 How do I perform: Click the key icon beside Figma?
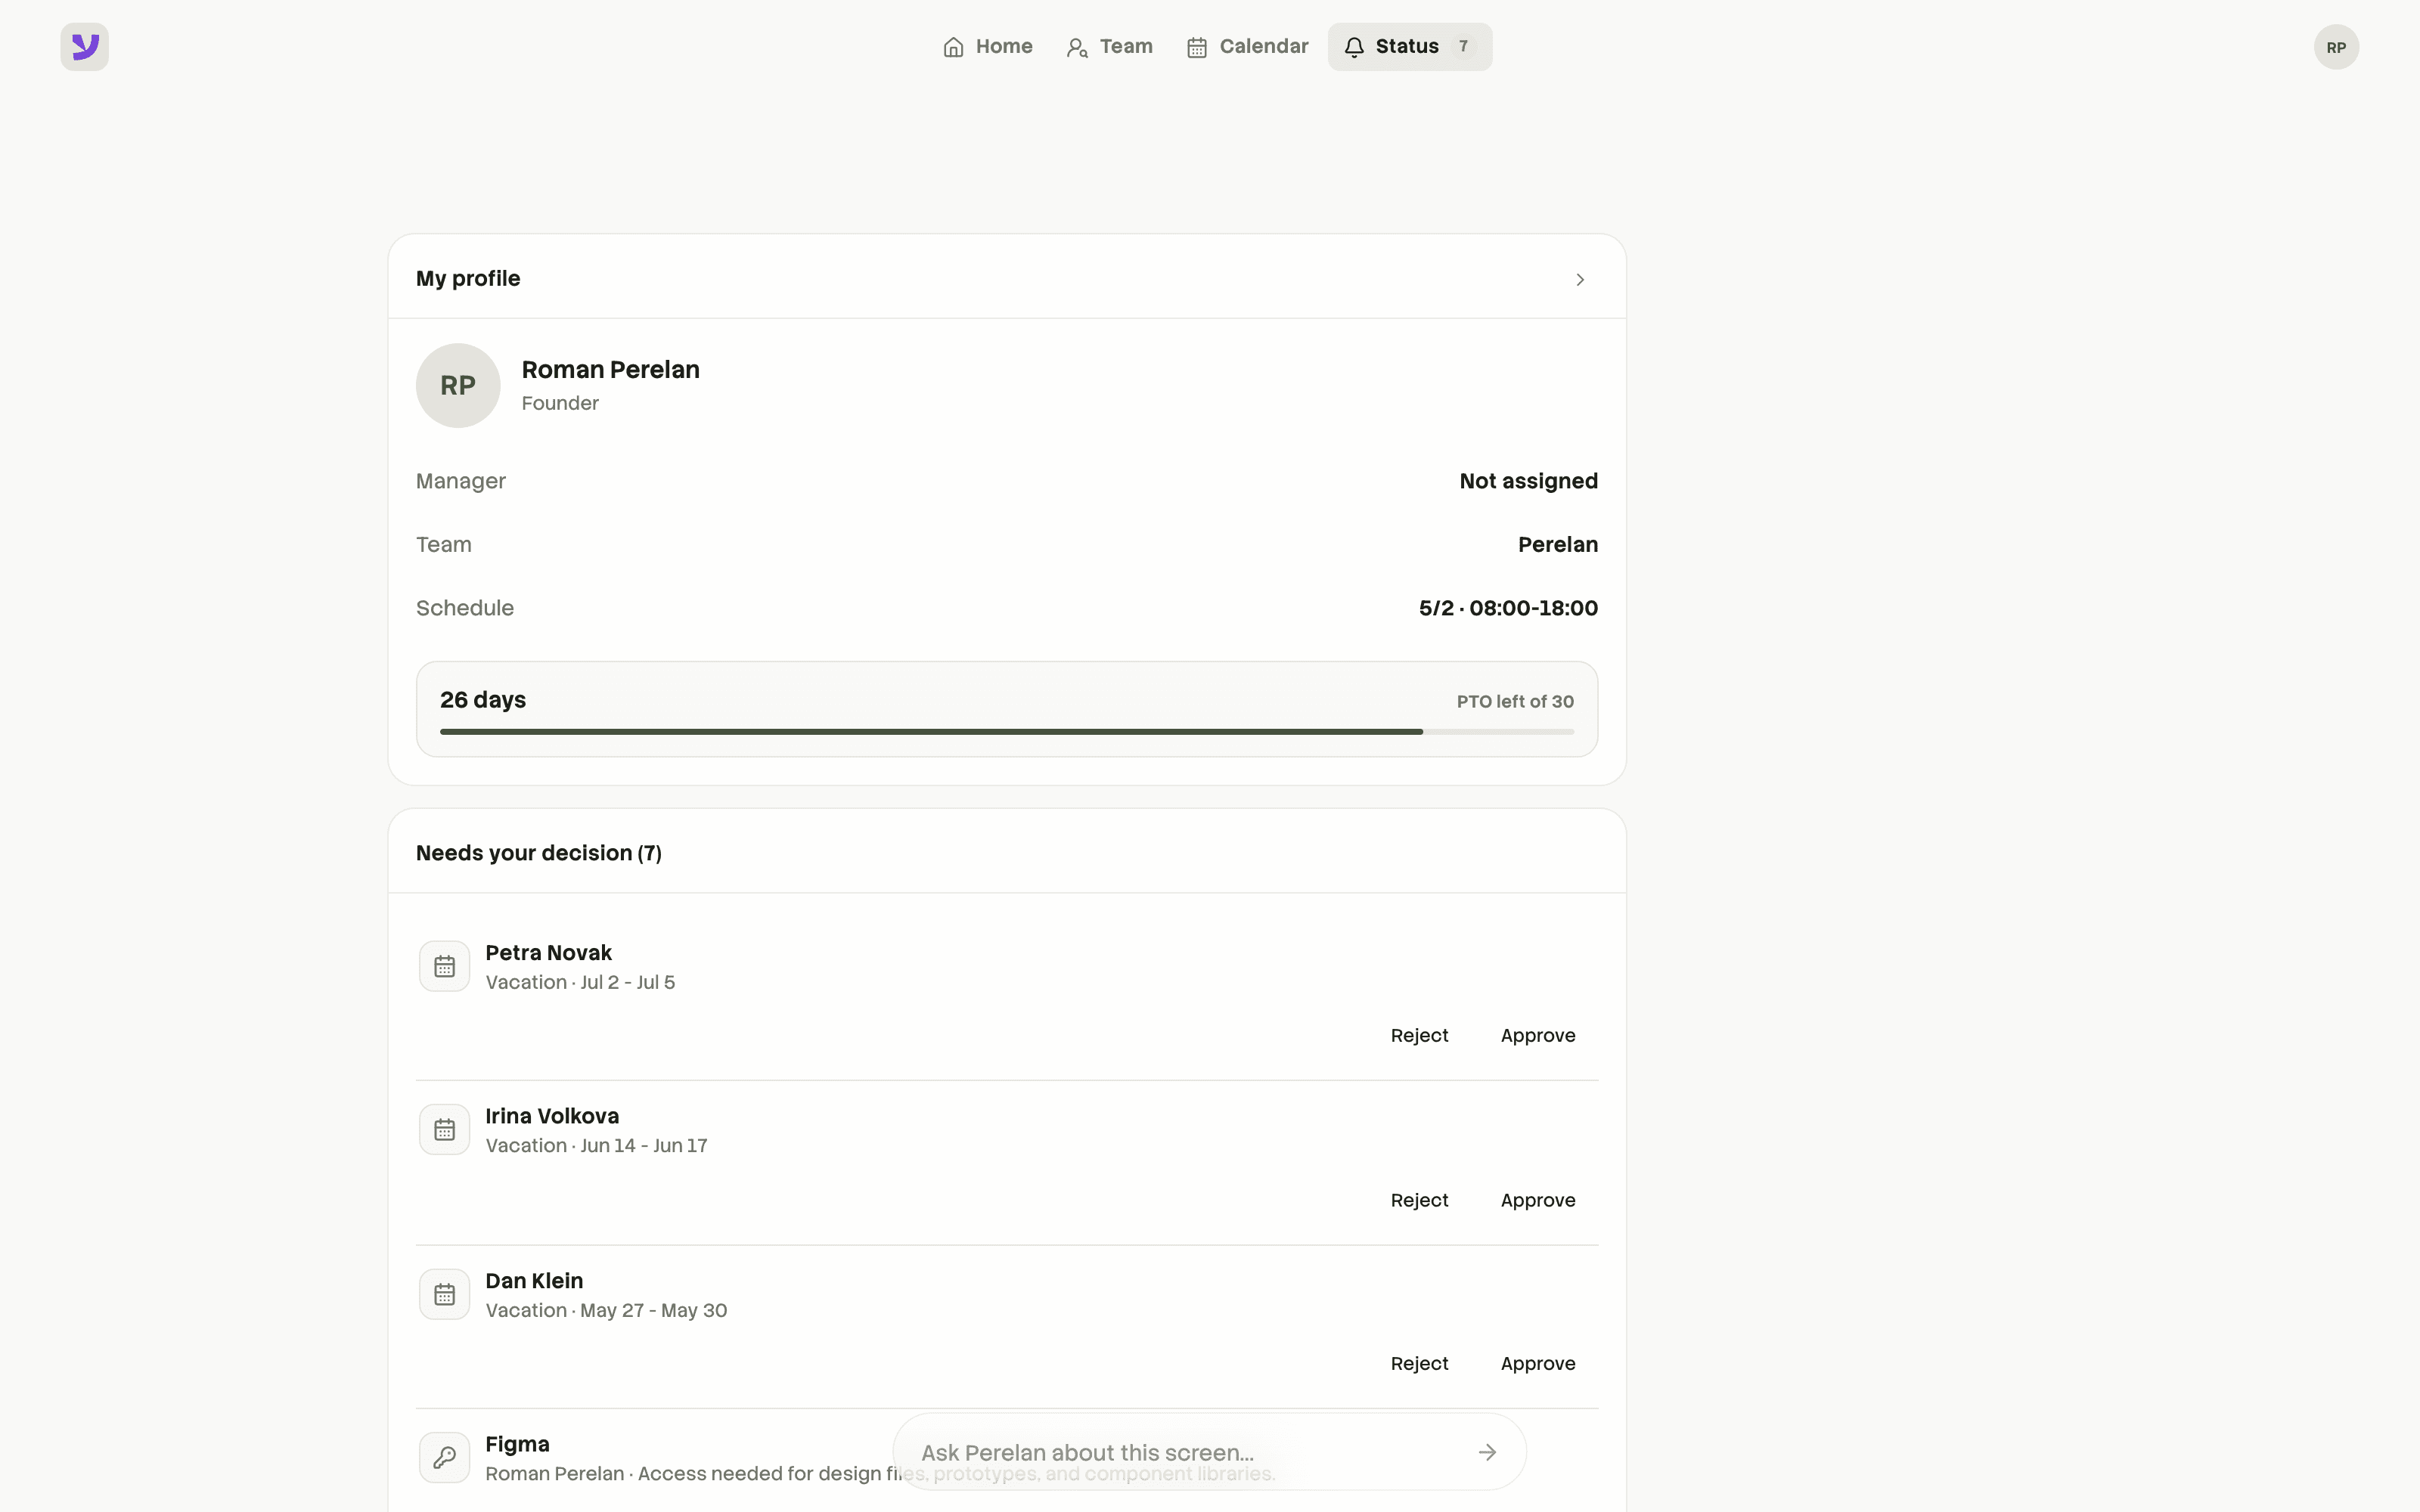pyautogui.click(x=444, y=1458)
